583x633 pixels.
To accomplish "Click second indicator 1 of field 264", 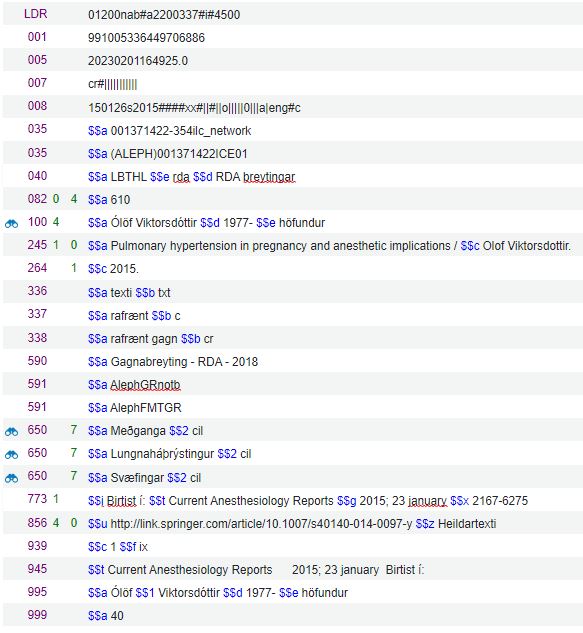I will tap(74, 268).
